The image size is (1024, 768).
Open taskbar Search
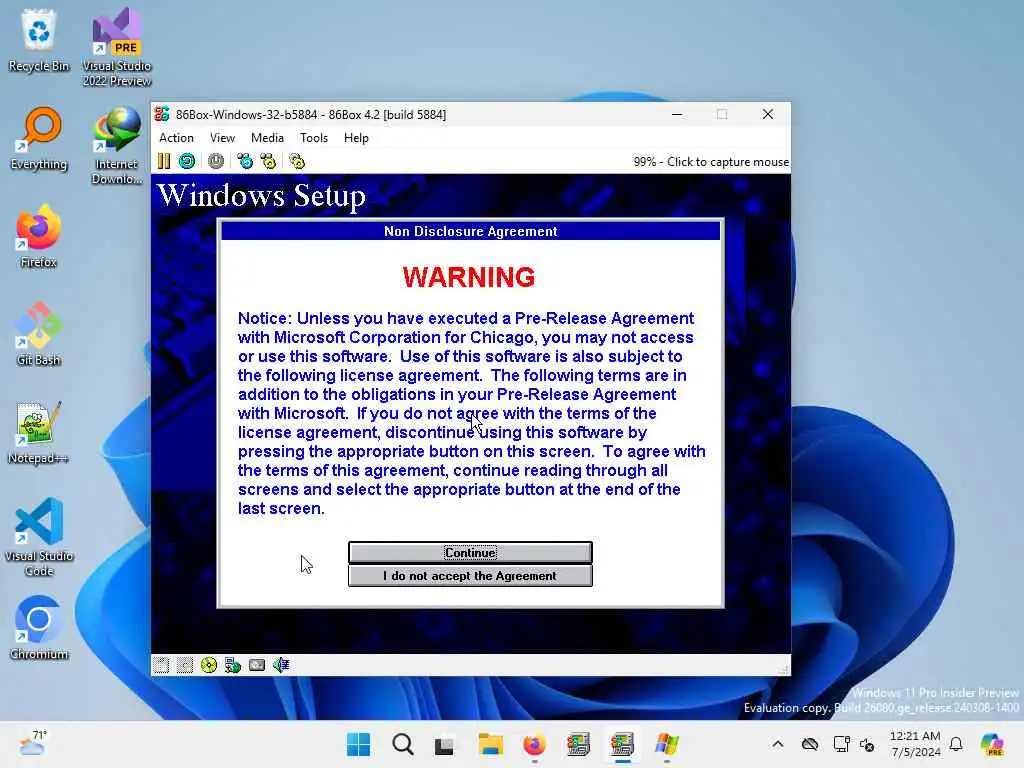pos(402,744)
